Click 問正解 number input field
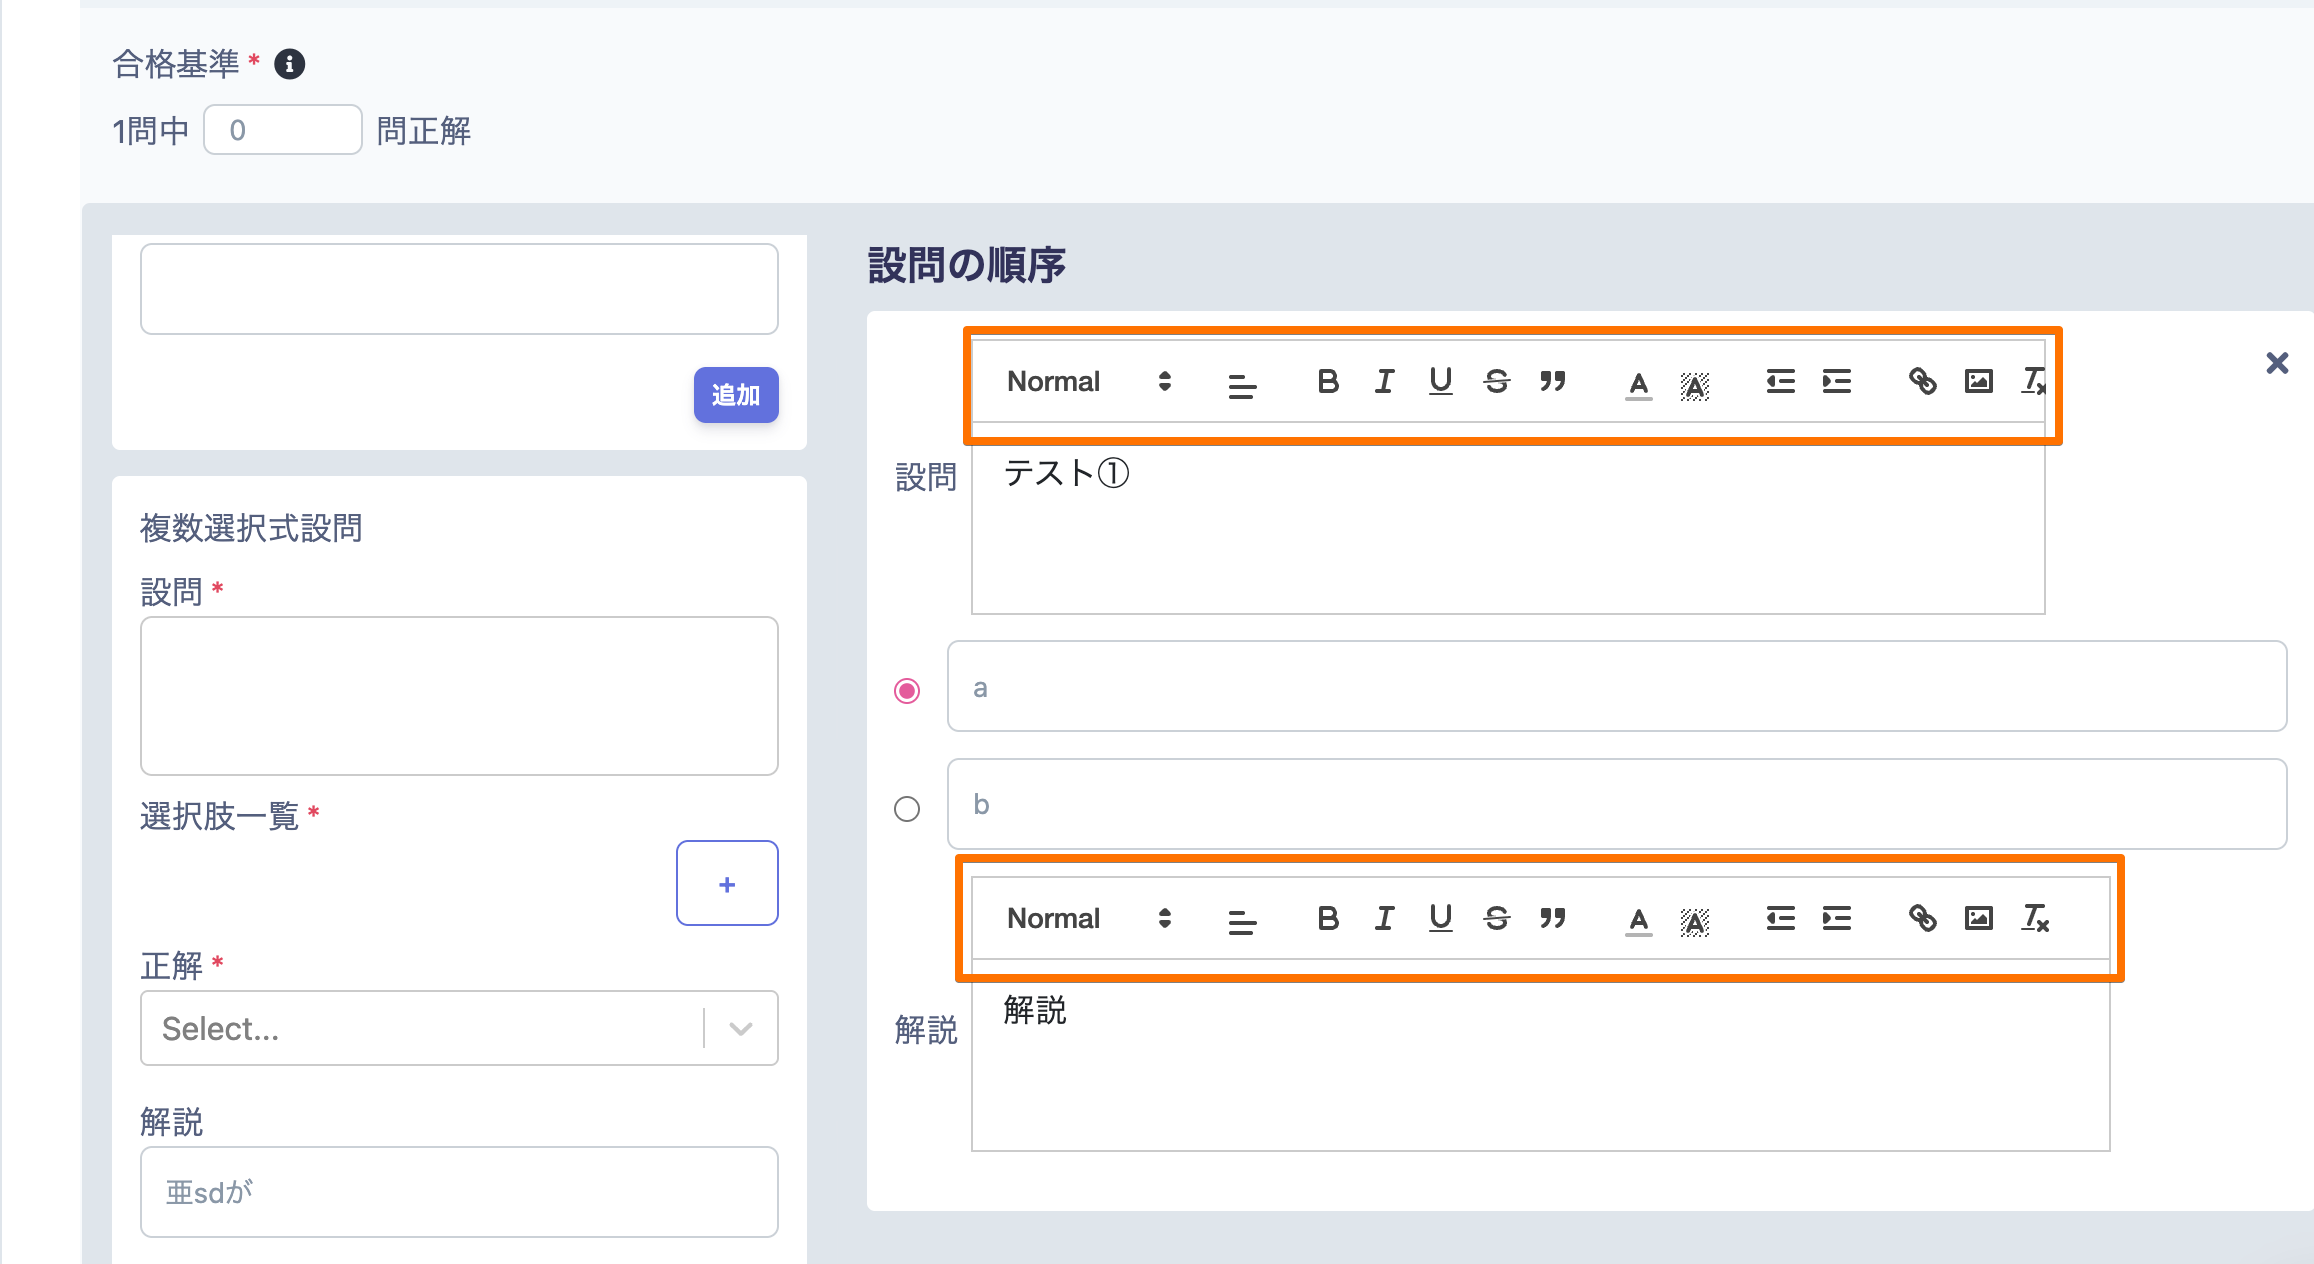 click(x=283, y=130)
